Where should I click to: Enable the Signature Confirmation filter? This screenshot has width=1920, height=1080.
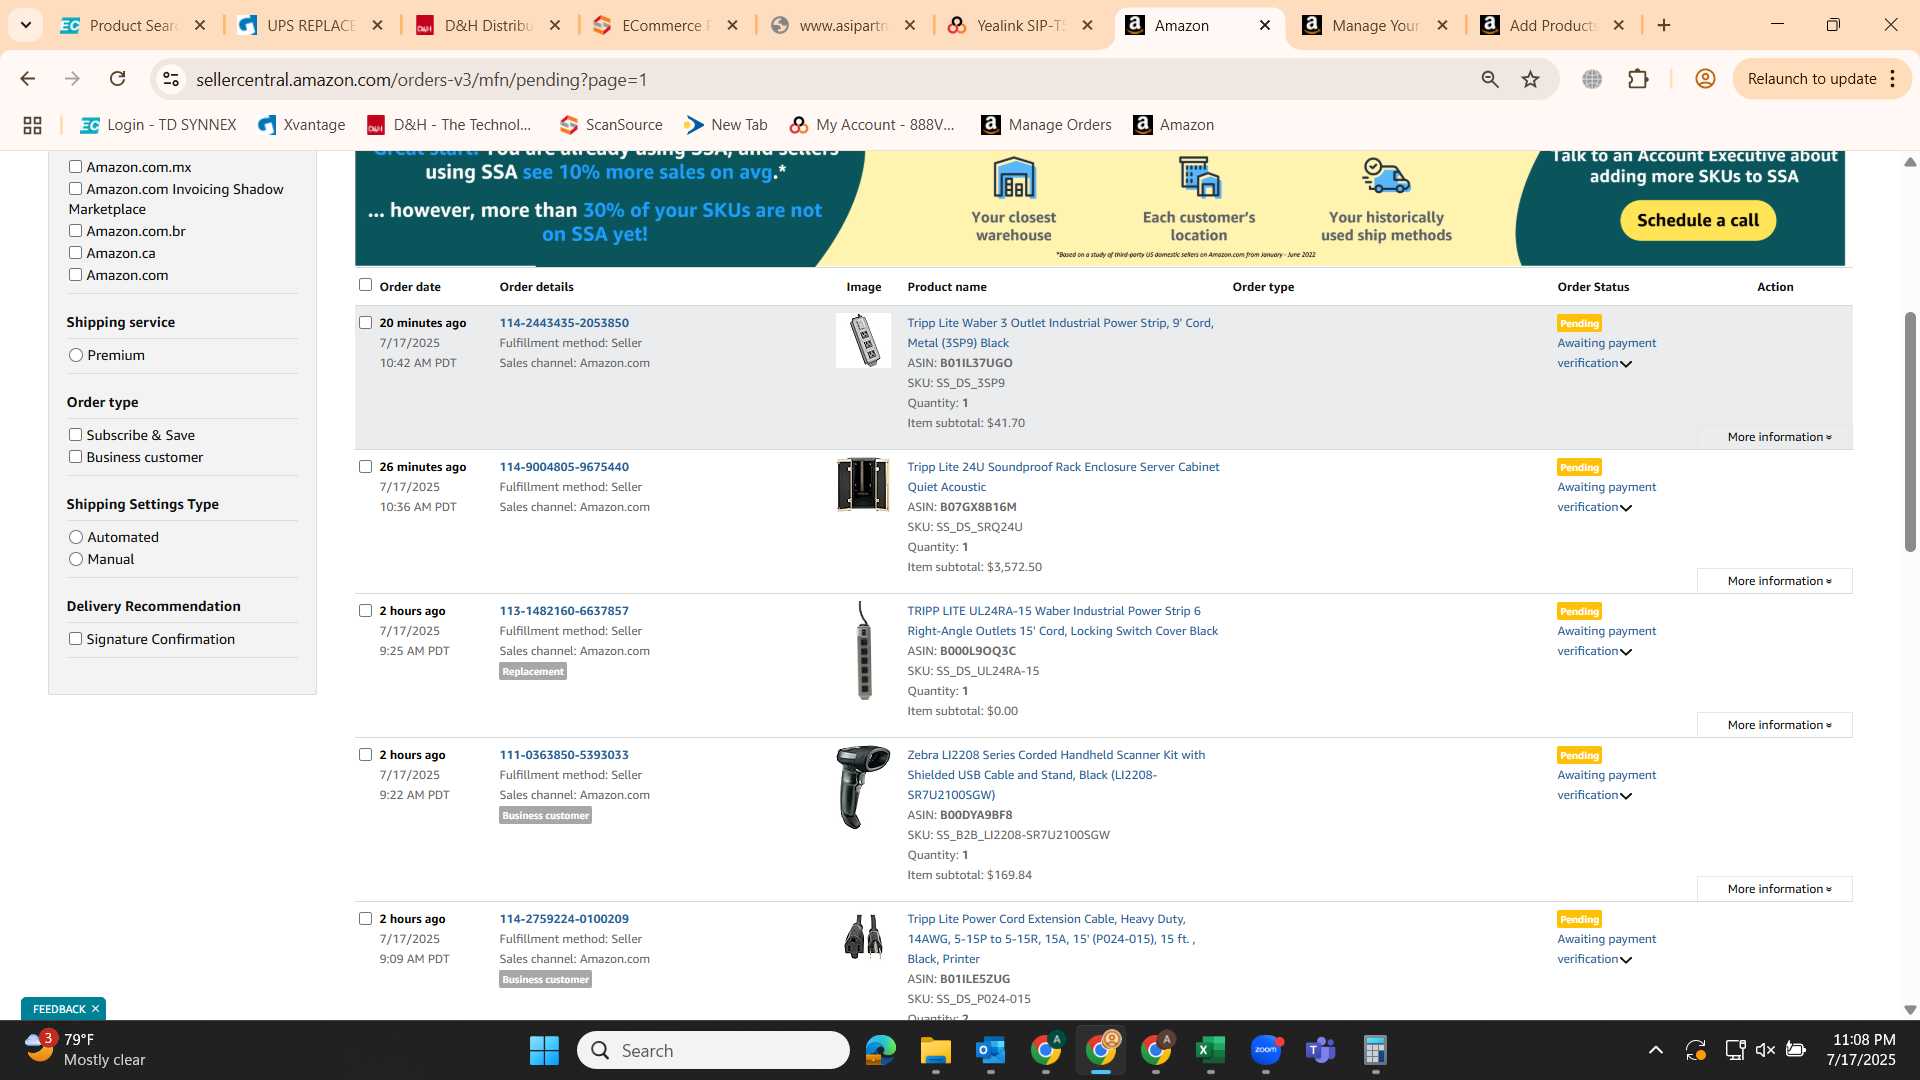[x=75, y=639]
